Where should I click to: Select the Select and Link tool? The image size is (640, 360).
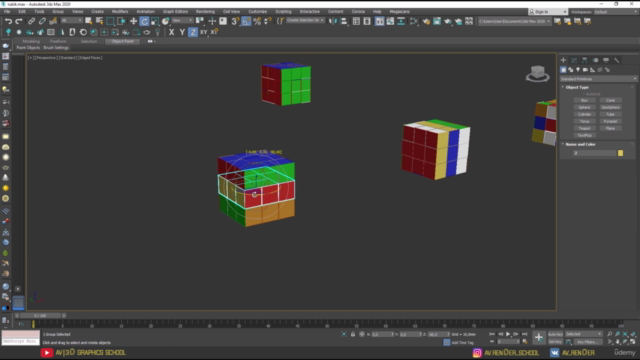click(x=31, y=21)
